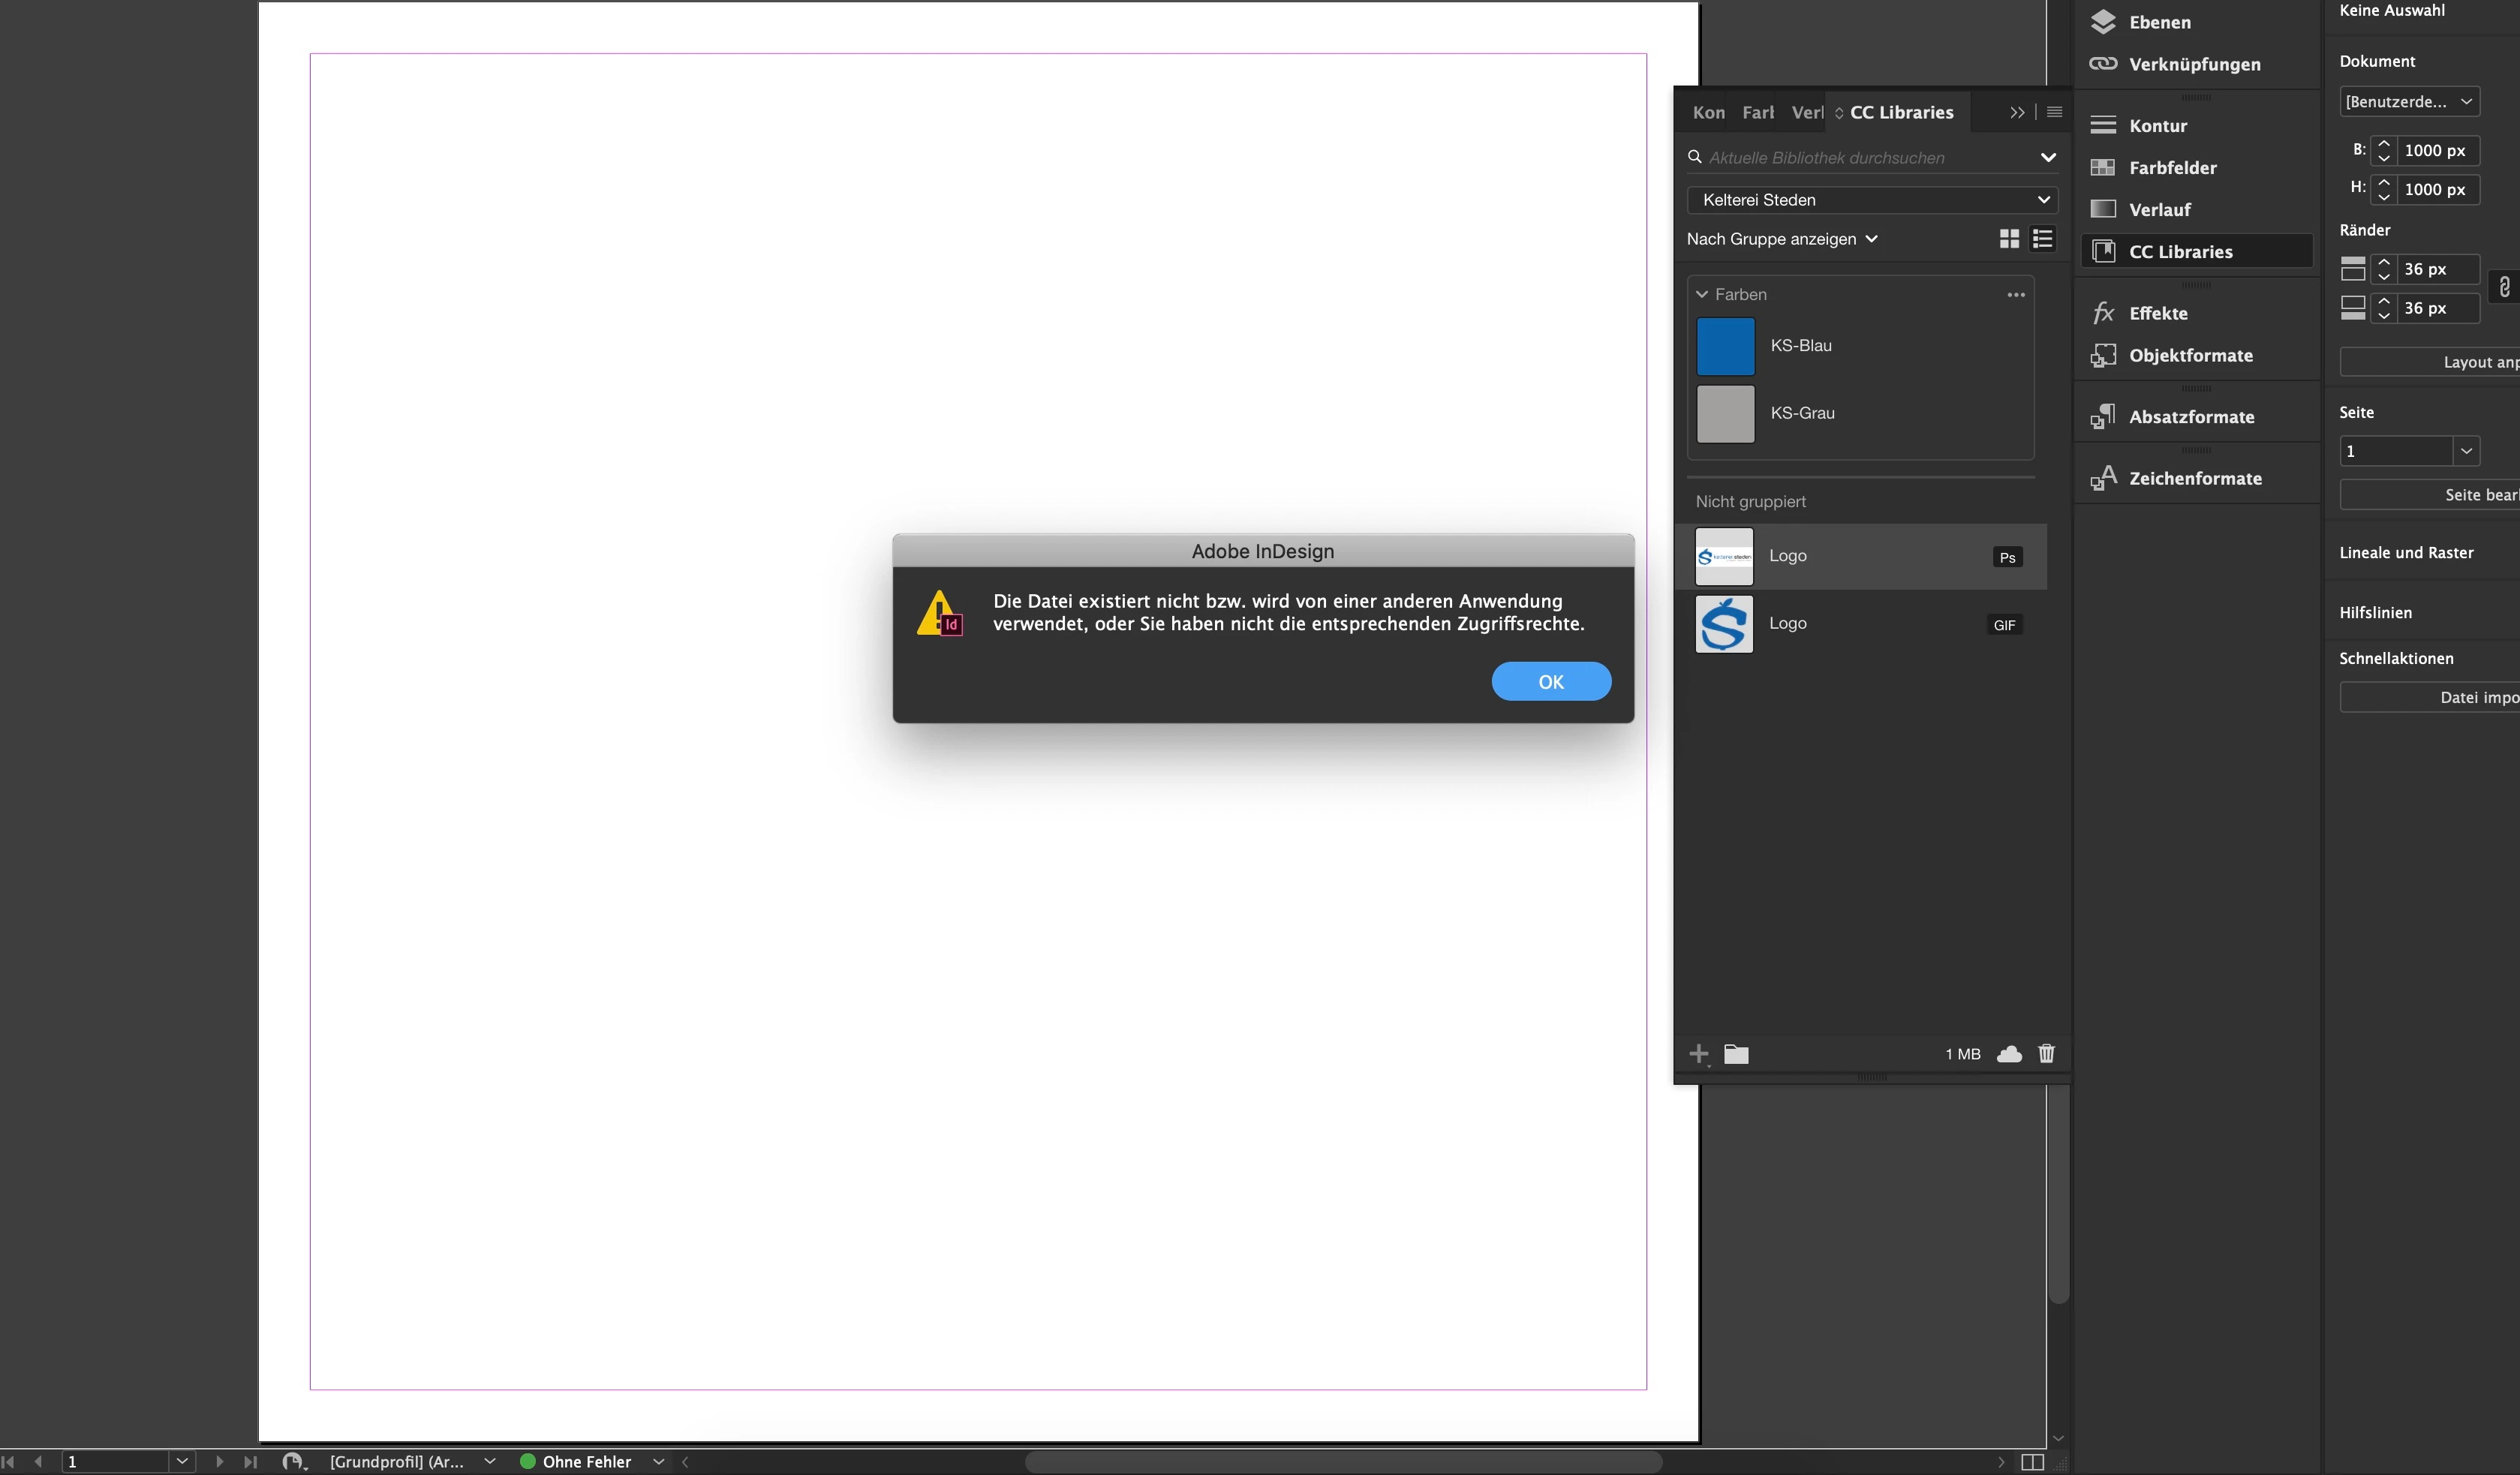This screenshot has height=1475, width=2520.
Task: Open the Farbfelder panel icon
Action: tap(2103, 168)
